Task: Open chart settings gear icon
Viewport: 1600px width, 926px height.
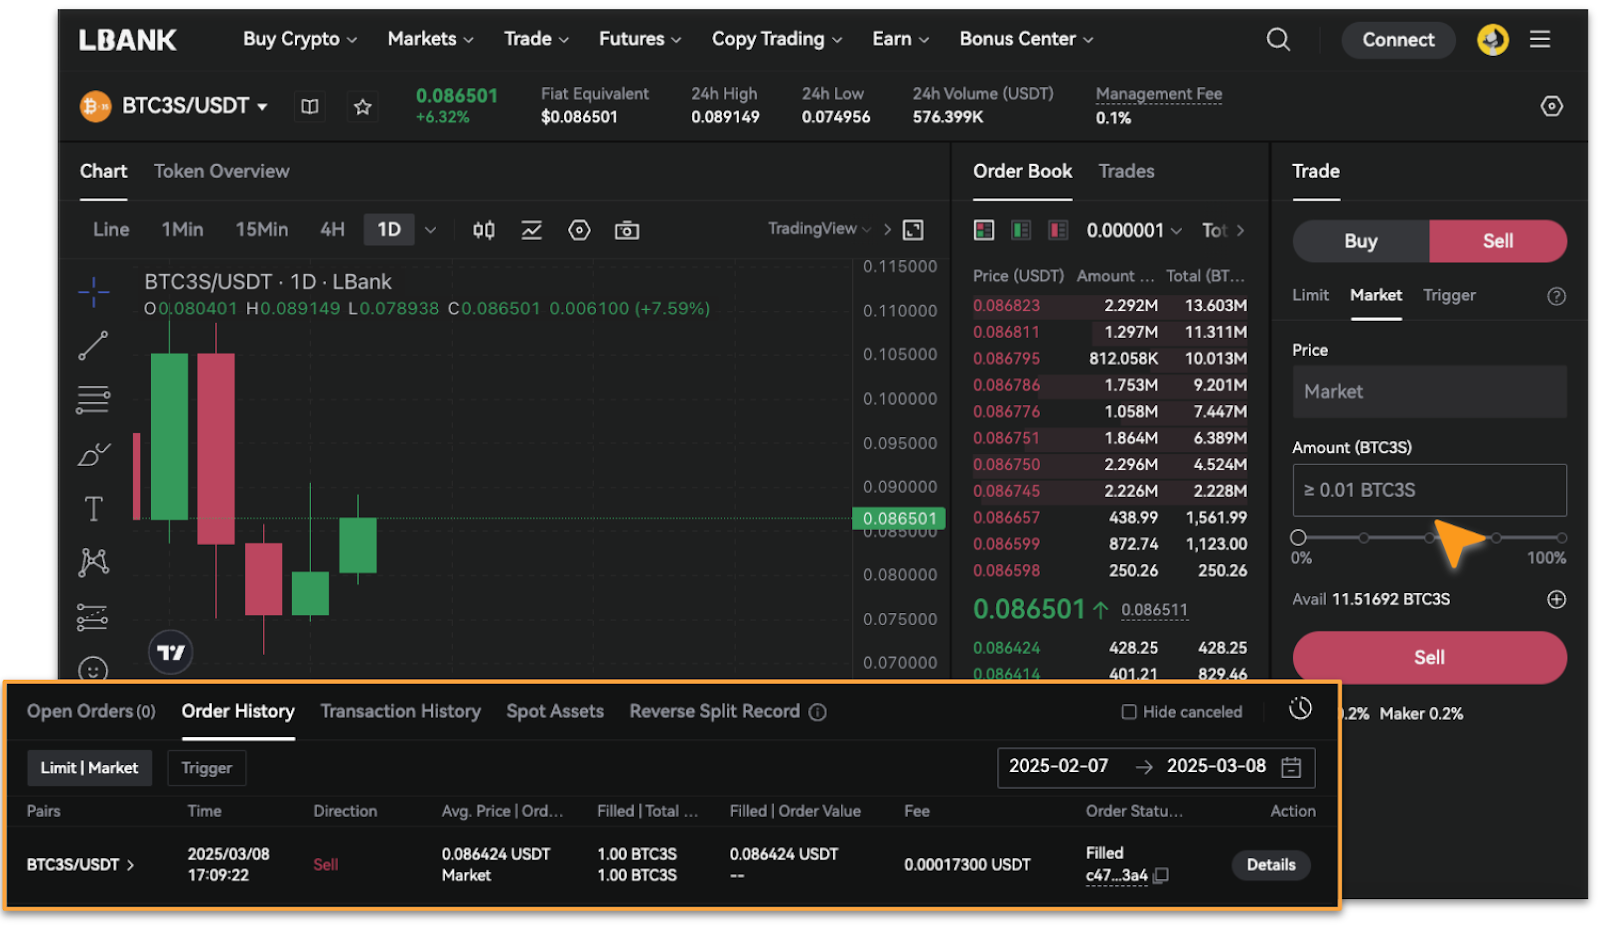Action: pos(579,230)
